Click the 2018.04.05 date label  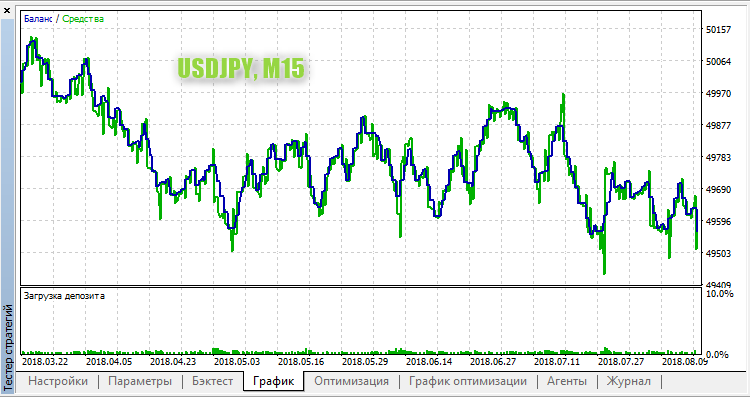[109, 362]
